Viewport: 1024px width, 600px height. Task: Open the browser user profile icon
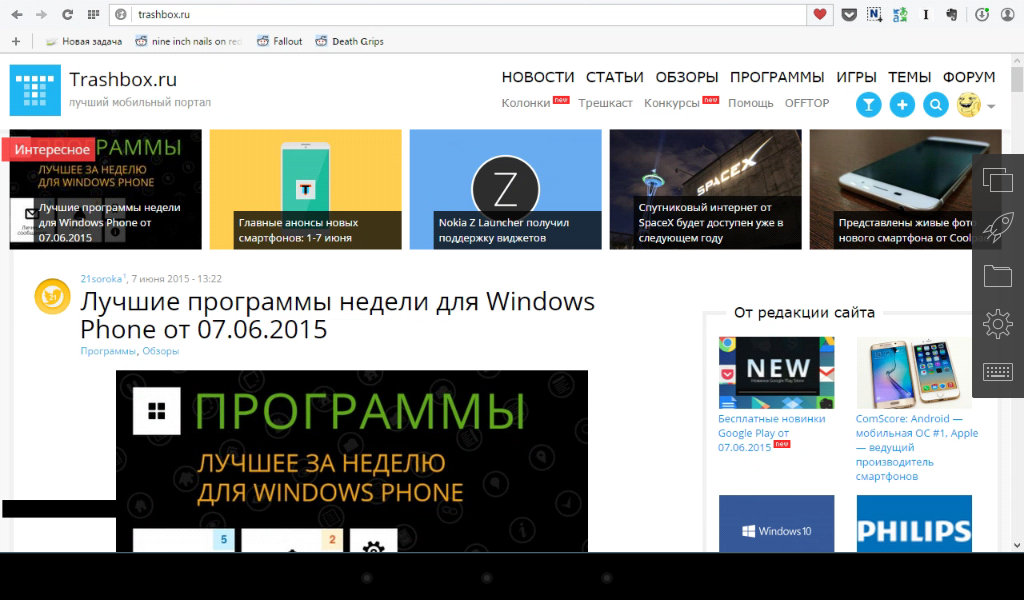pos(1008,14)
